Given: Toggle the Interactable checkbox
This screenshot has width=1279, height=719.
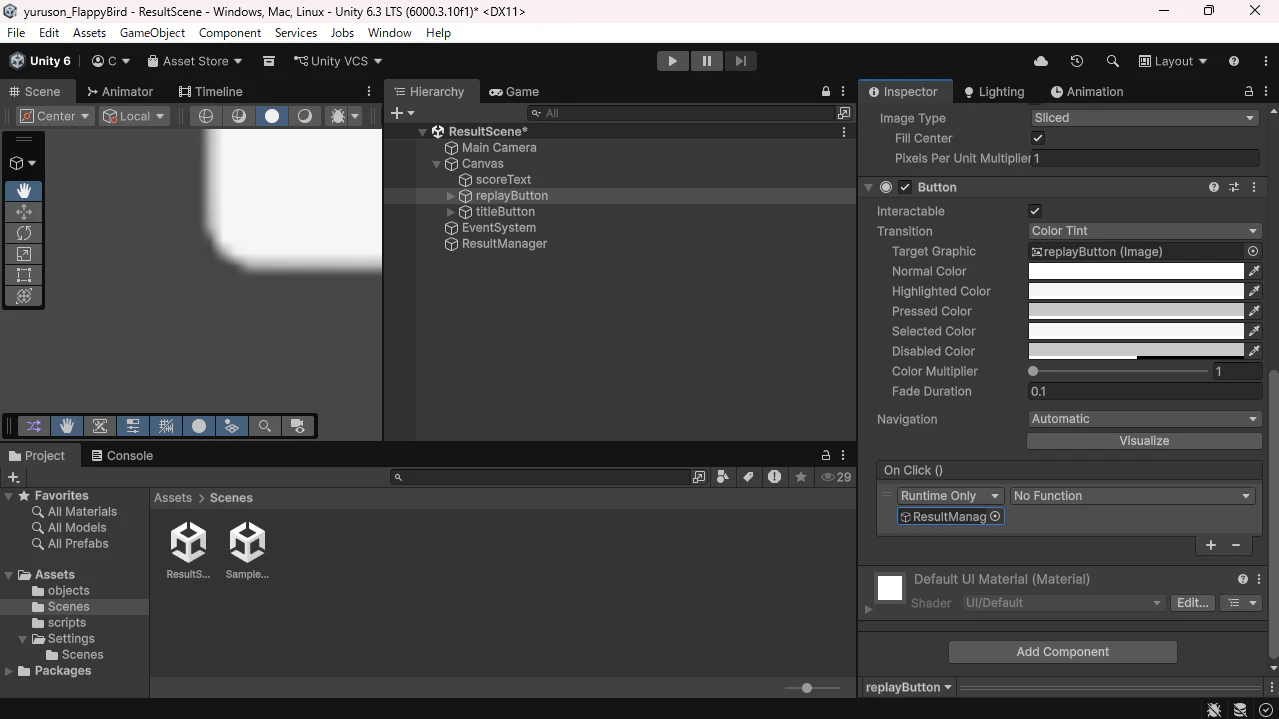Looking at the screenshot, I should pos(1035,211).
